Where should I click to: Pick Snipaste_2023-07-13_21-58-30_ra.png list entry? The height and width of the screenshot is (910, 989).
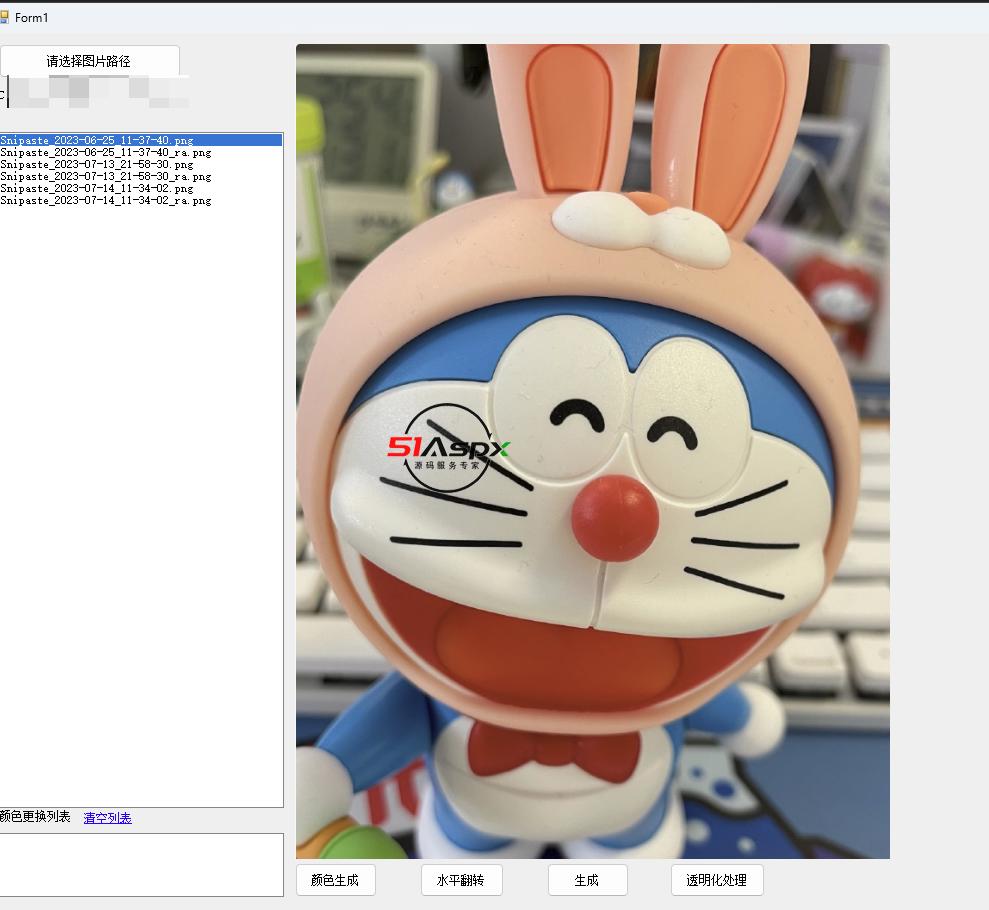(x=105, y=177)
